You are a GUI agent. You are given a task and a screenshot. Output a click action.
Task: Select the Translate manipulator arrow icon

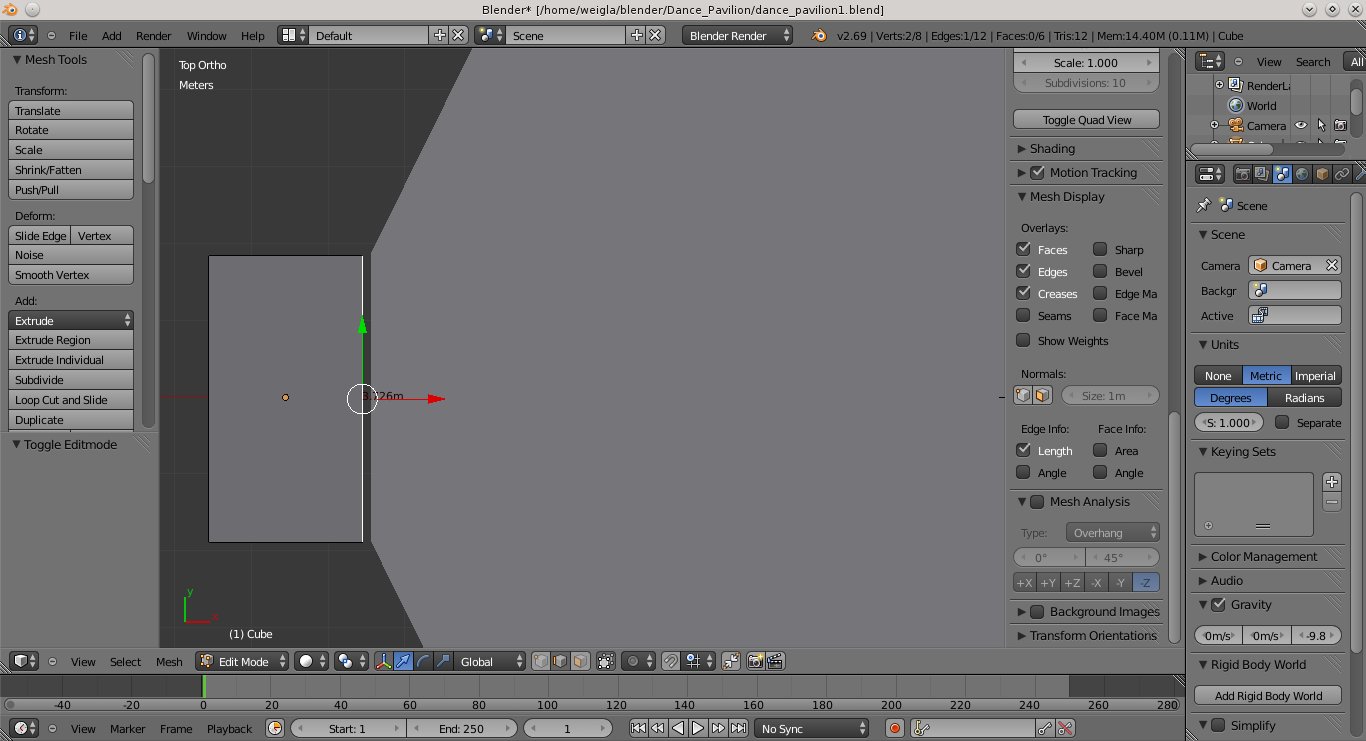pyautogui.click(x=404, y=661)
